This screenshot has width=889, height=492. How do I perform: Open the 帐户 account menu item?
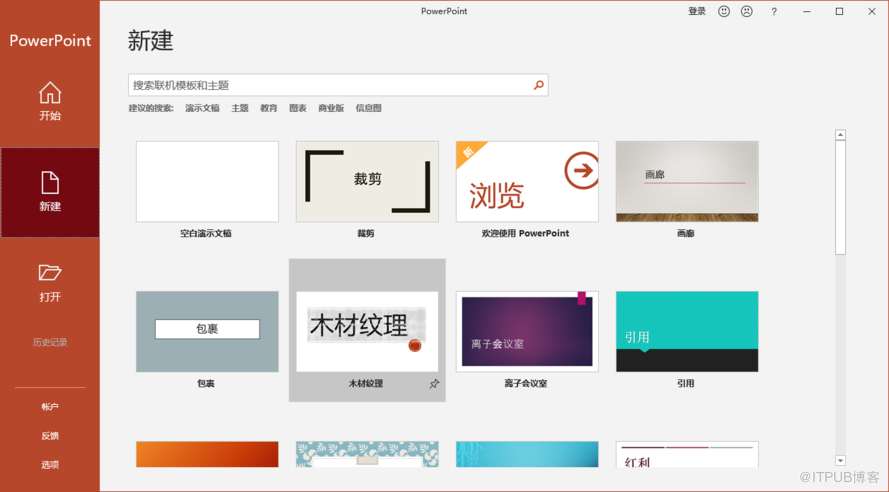coord(50,407)
